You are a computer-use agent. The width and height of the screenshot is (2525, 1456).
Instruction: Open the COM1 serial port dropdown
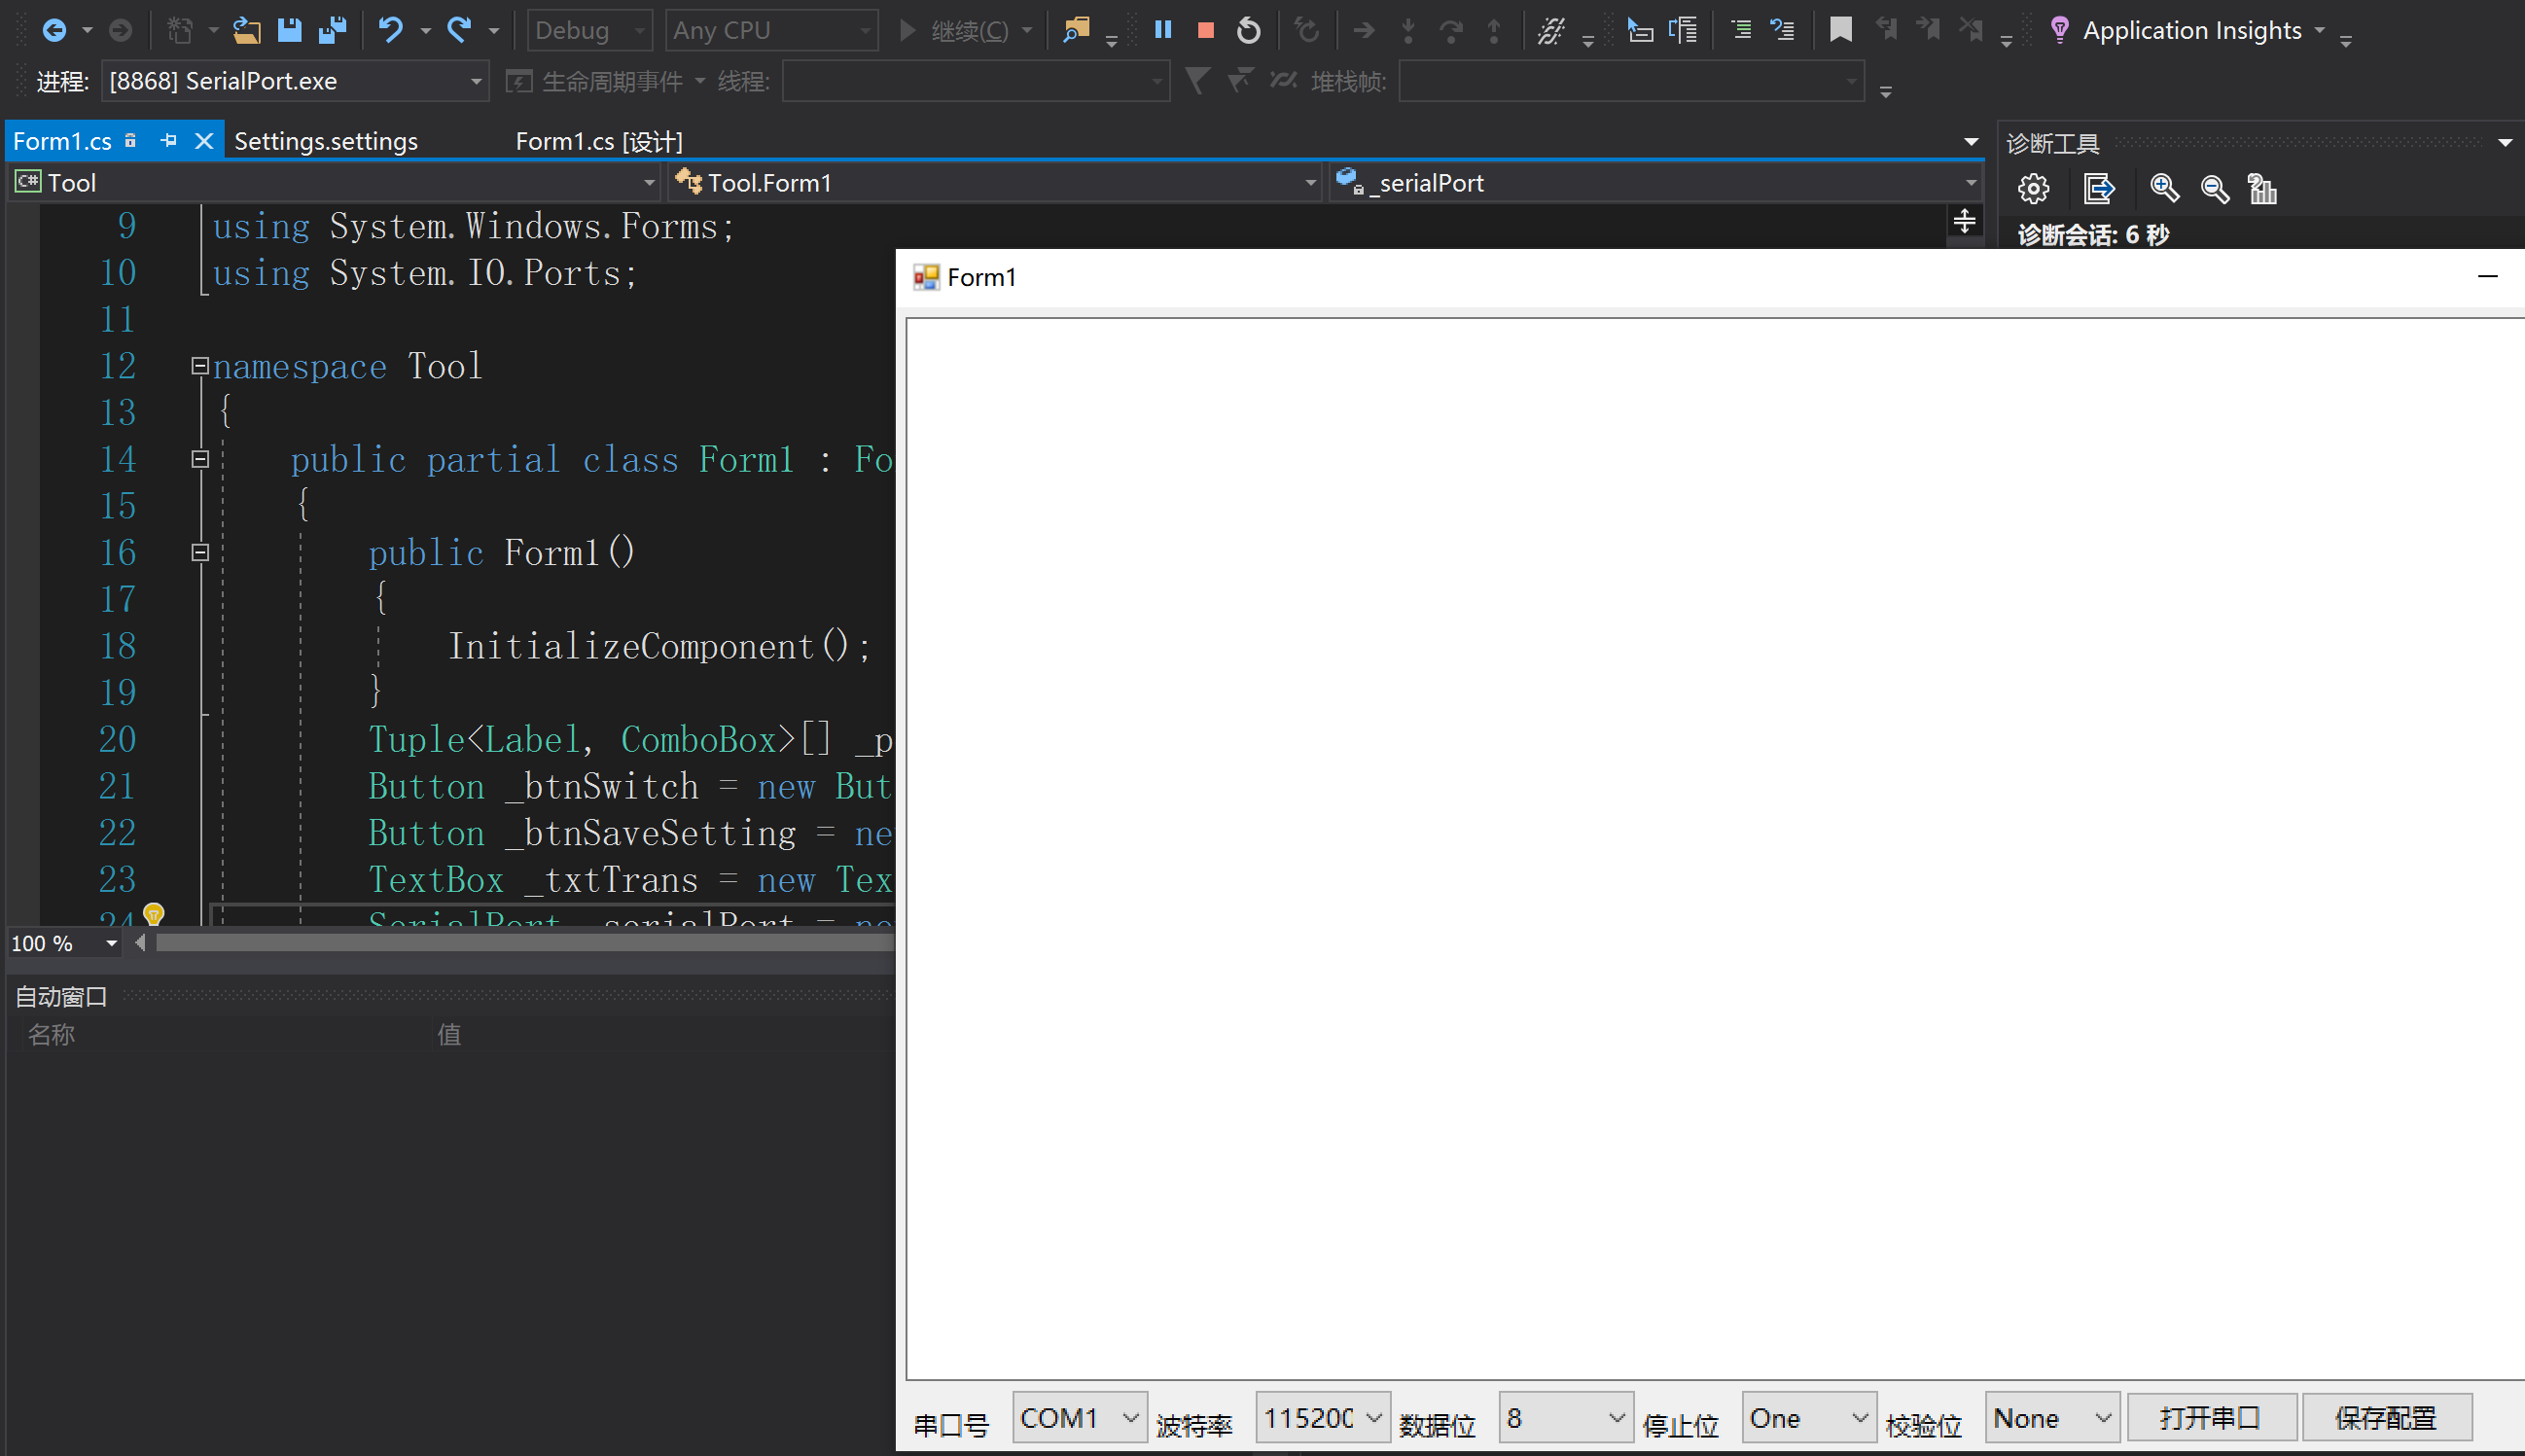pyautogui.click(x=1078, y=1417)
